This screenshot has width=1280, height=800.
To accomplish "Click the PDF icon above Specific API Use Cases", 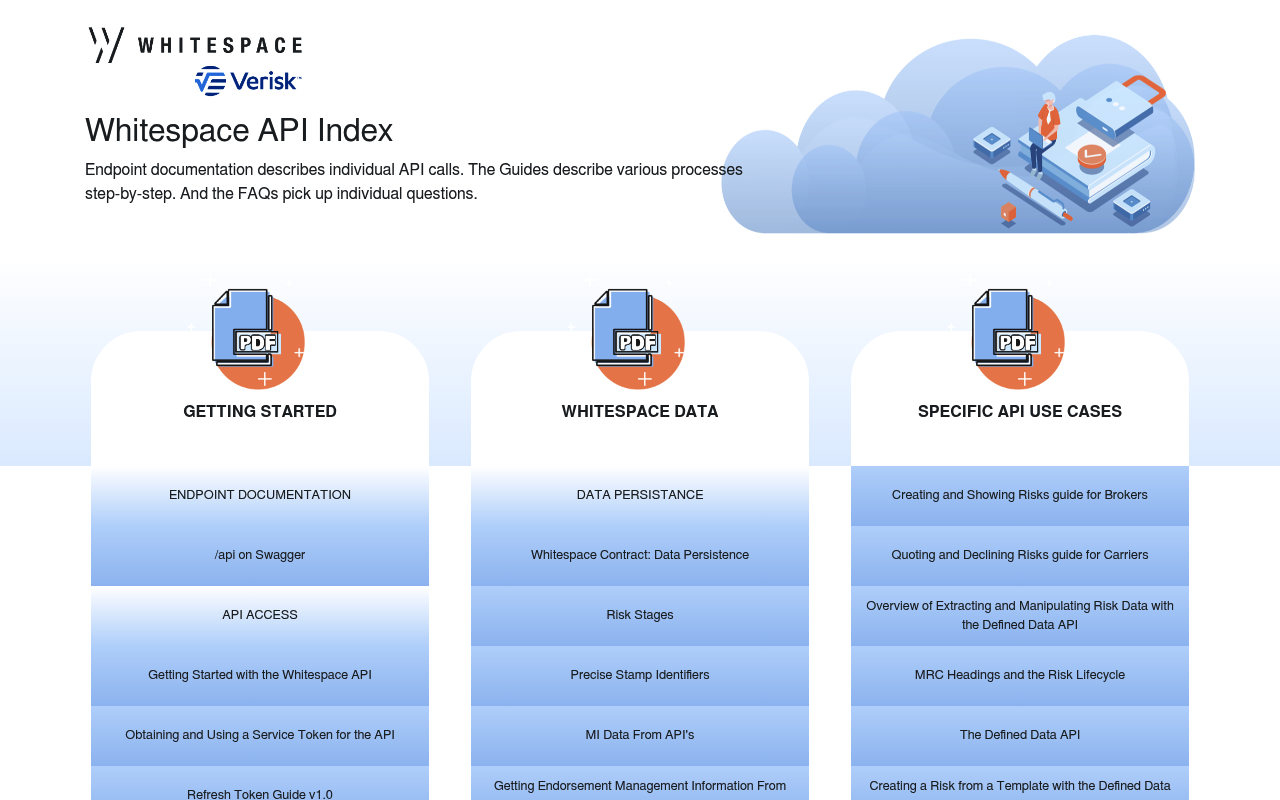I will 1019,338.
